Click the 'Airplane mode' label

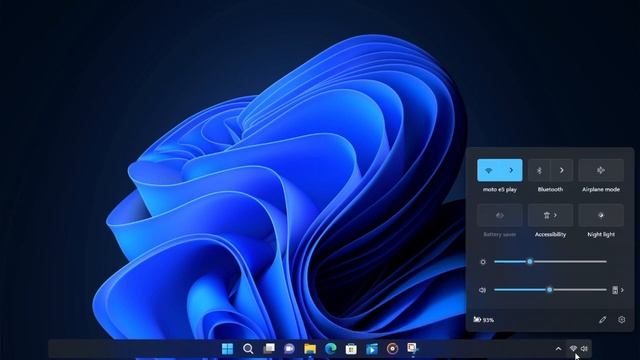point(601,189)
